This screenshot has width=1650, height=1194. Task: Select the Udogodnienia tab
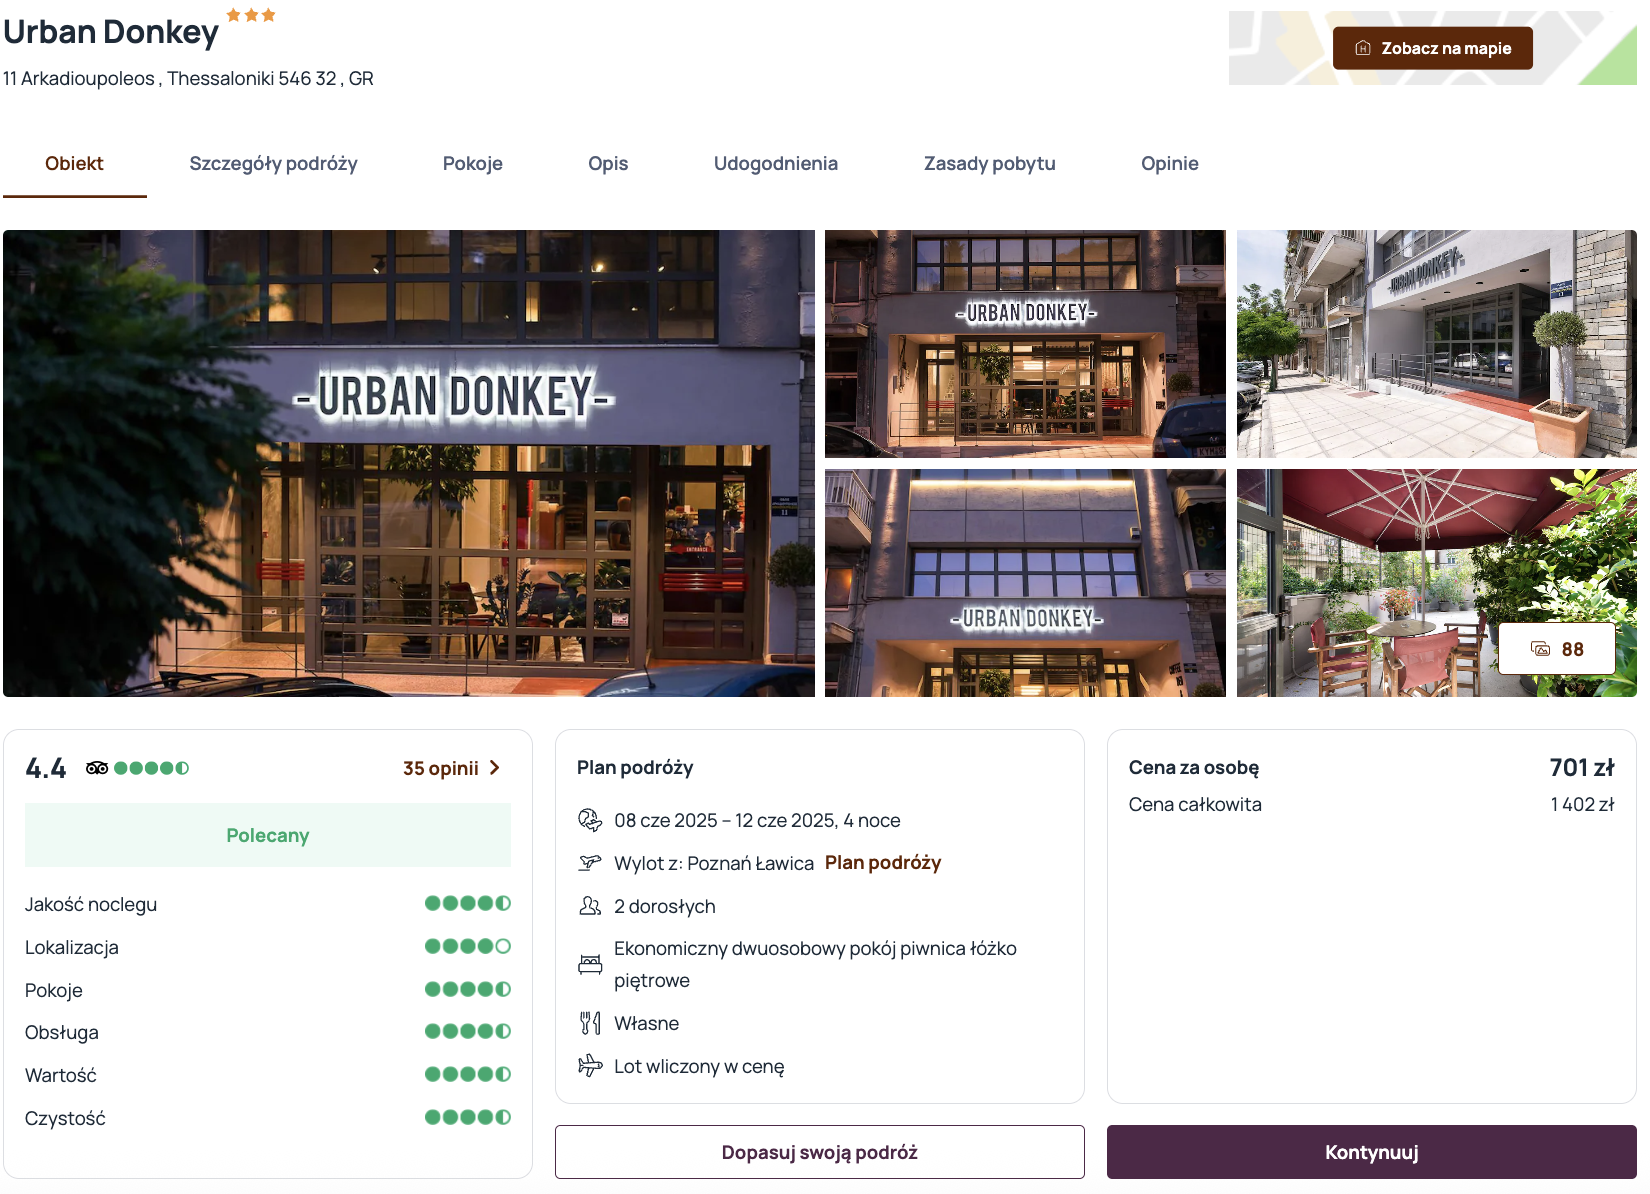pyautogui.click(x=776, y=164)
